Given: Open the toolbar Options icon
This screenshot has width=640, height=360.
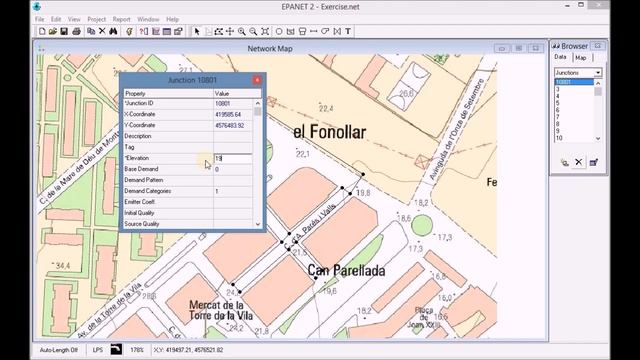Looking at the screenshot, I should click(178, 31).
